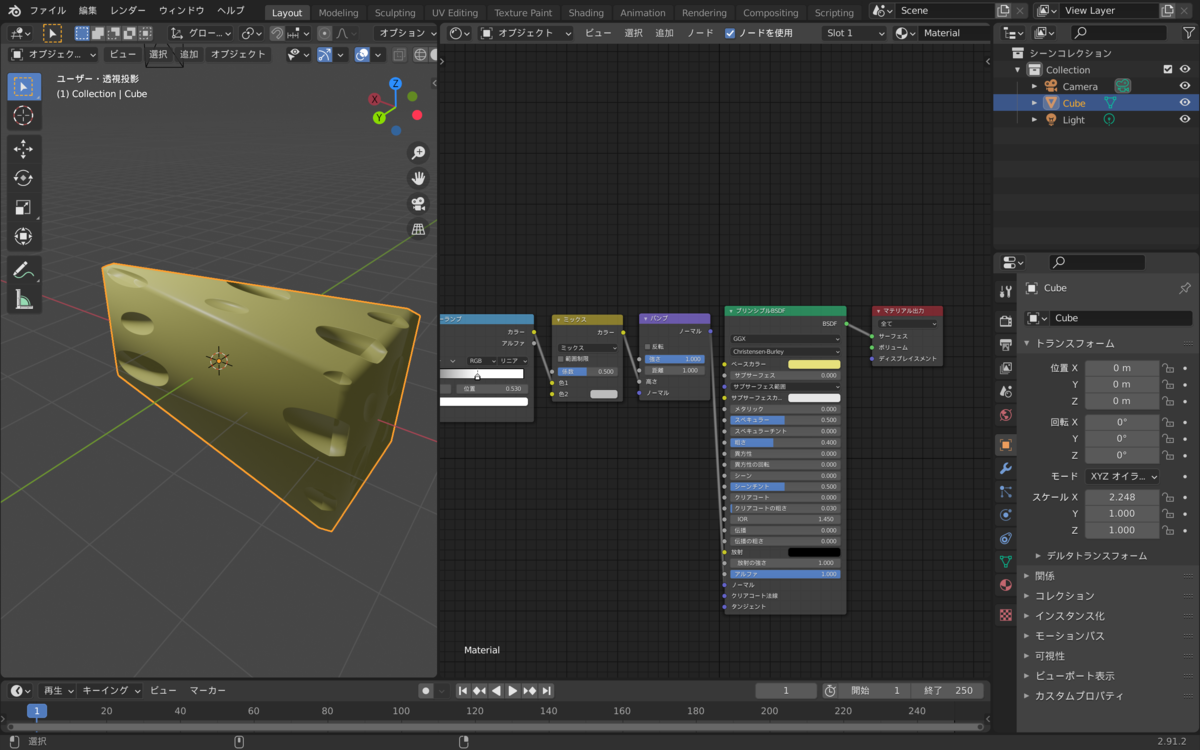Toggle camera view with the camera gizmo

[419, 204]
